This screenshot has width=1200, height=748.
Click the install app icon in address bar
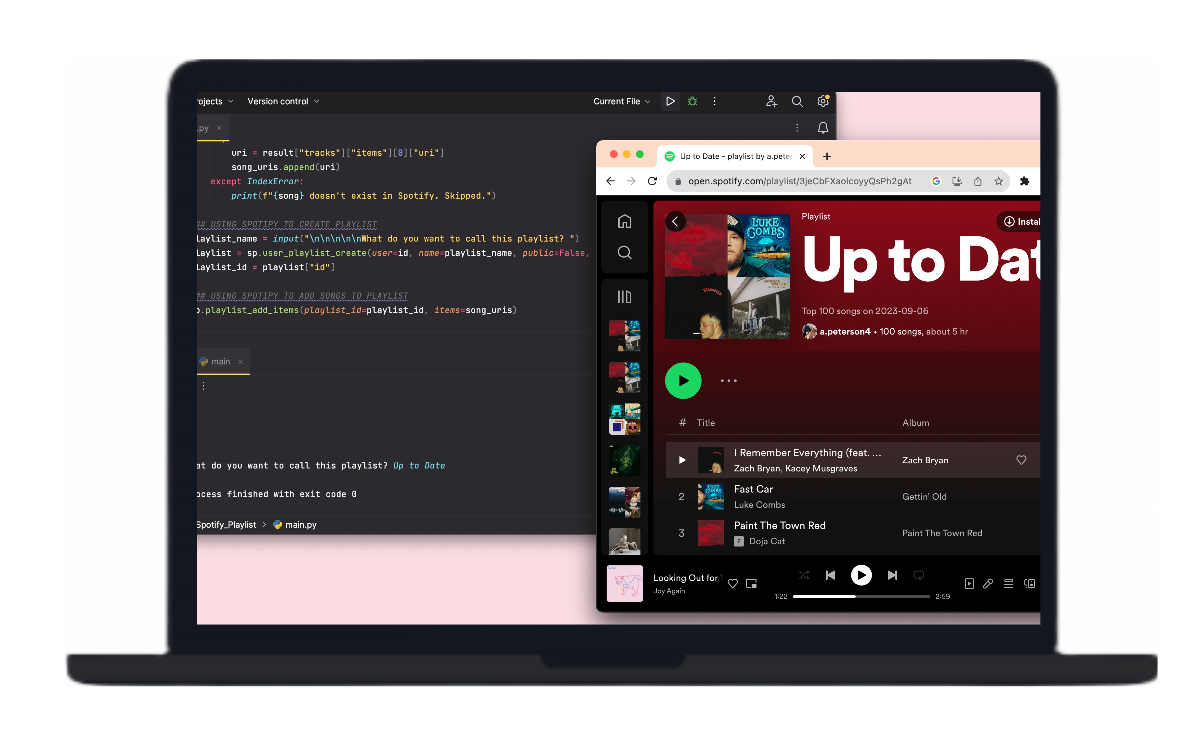click(x=957, y=181)
